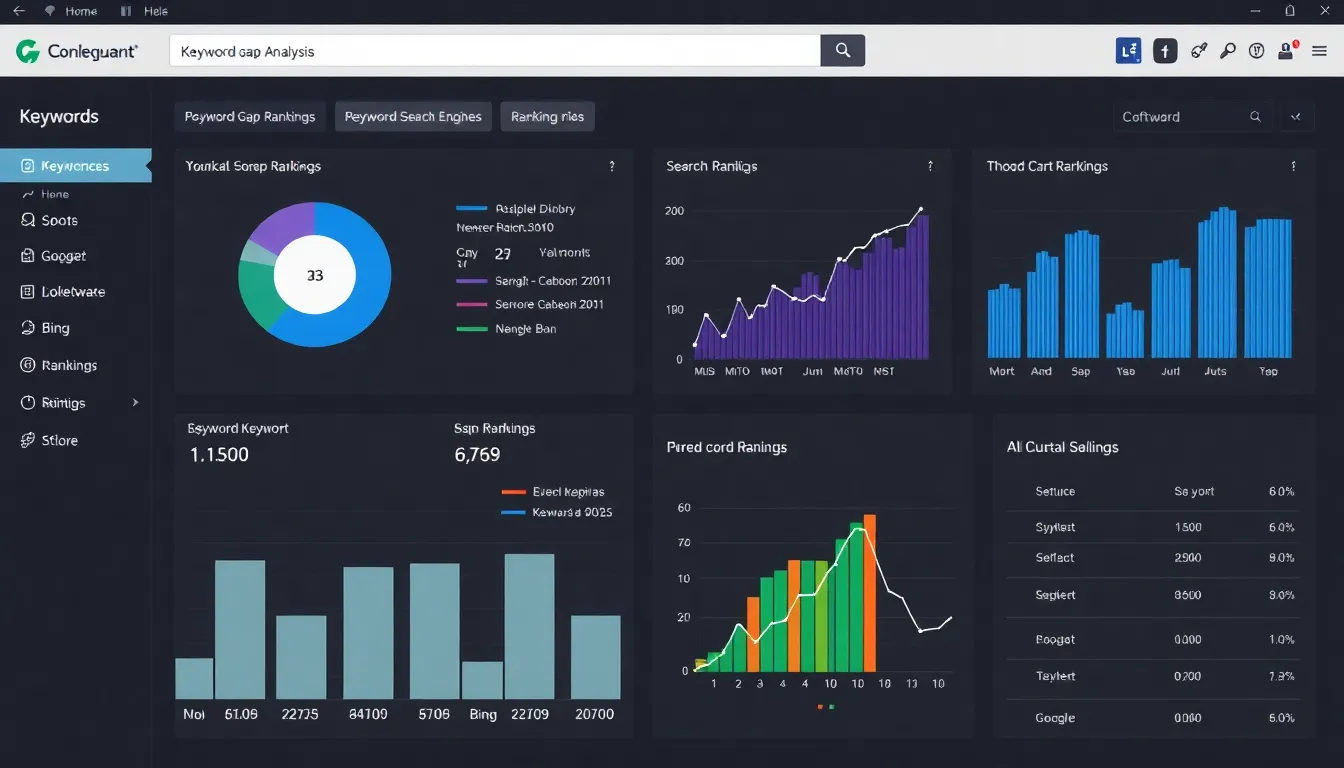Viewport: 1344px width, 768px height.
Task: Click the Peyword Gap Rankings button
Action: (x=249, y=116)
